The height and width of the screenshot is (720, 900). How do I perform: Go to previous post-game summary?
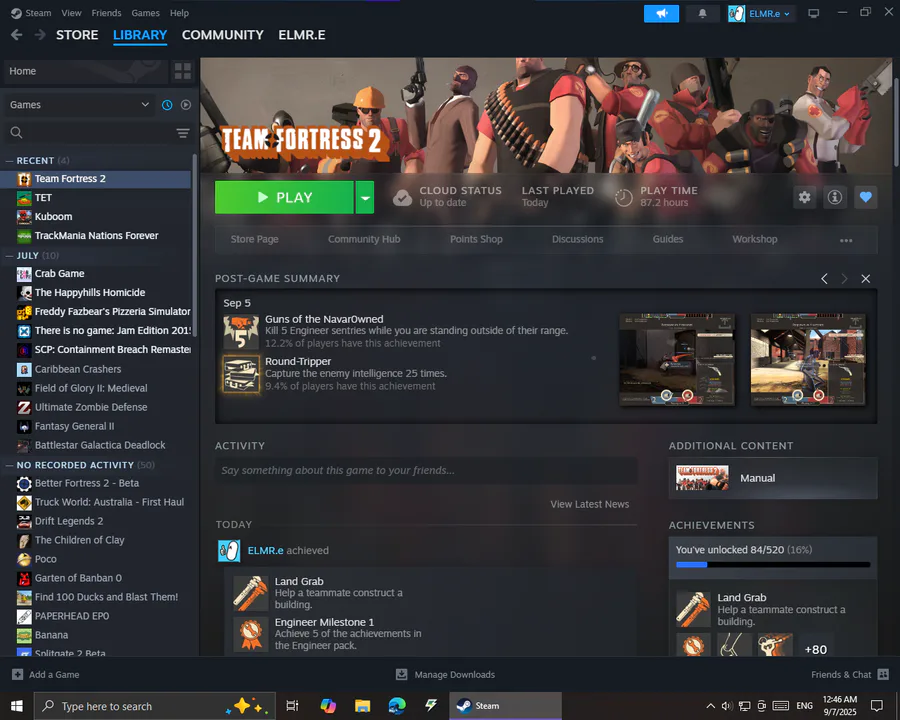click(824, 279)
